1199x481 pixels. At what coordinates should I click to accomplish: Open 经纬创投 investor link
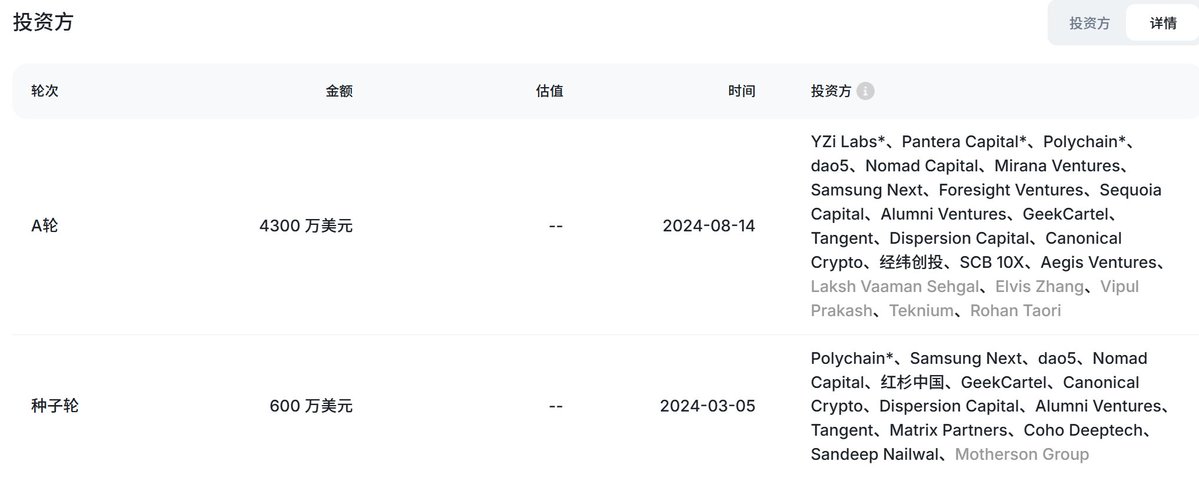point(911,262)
